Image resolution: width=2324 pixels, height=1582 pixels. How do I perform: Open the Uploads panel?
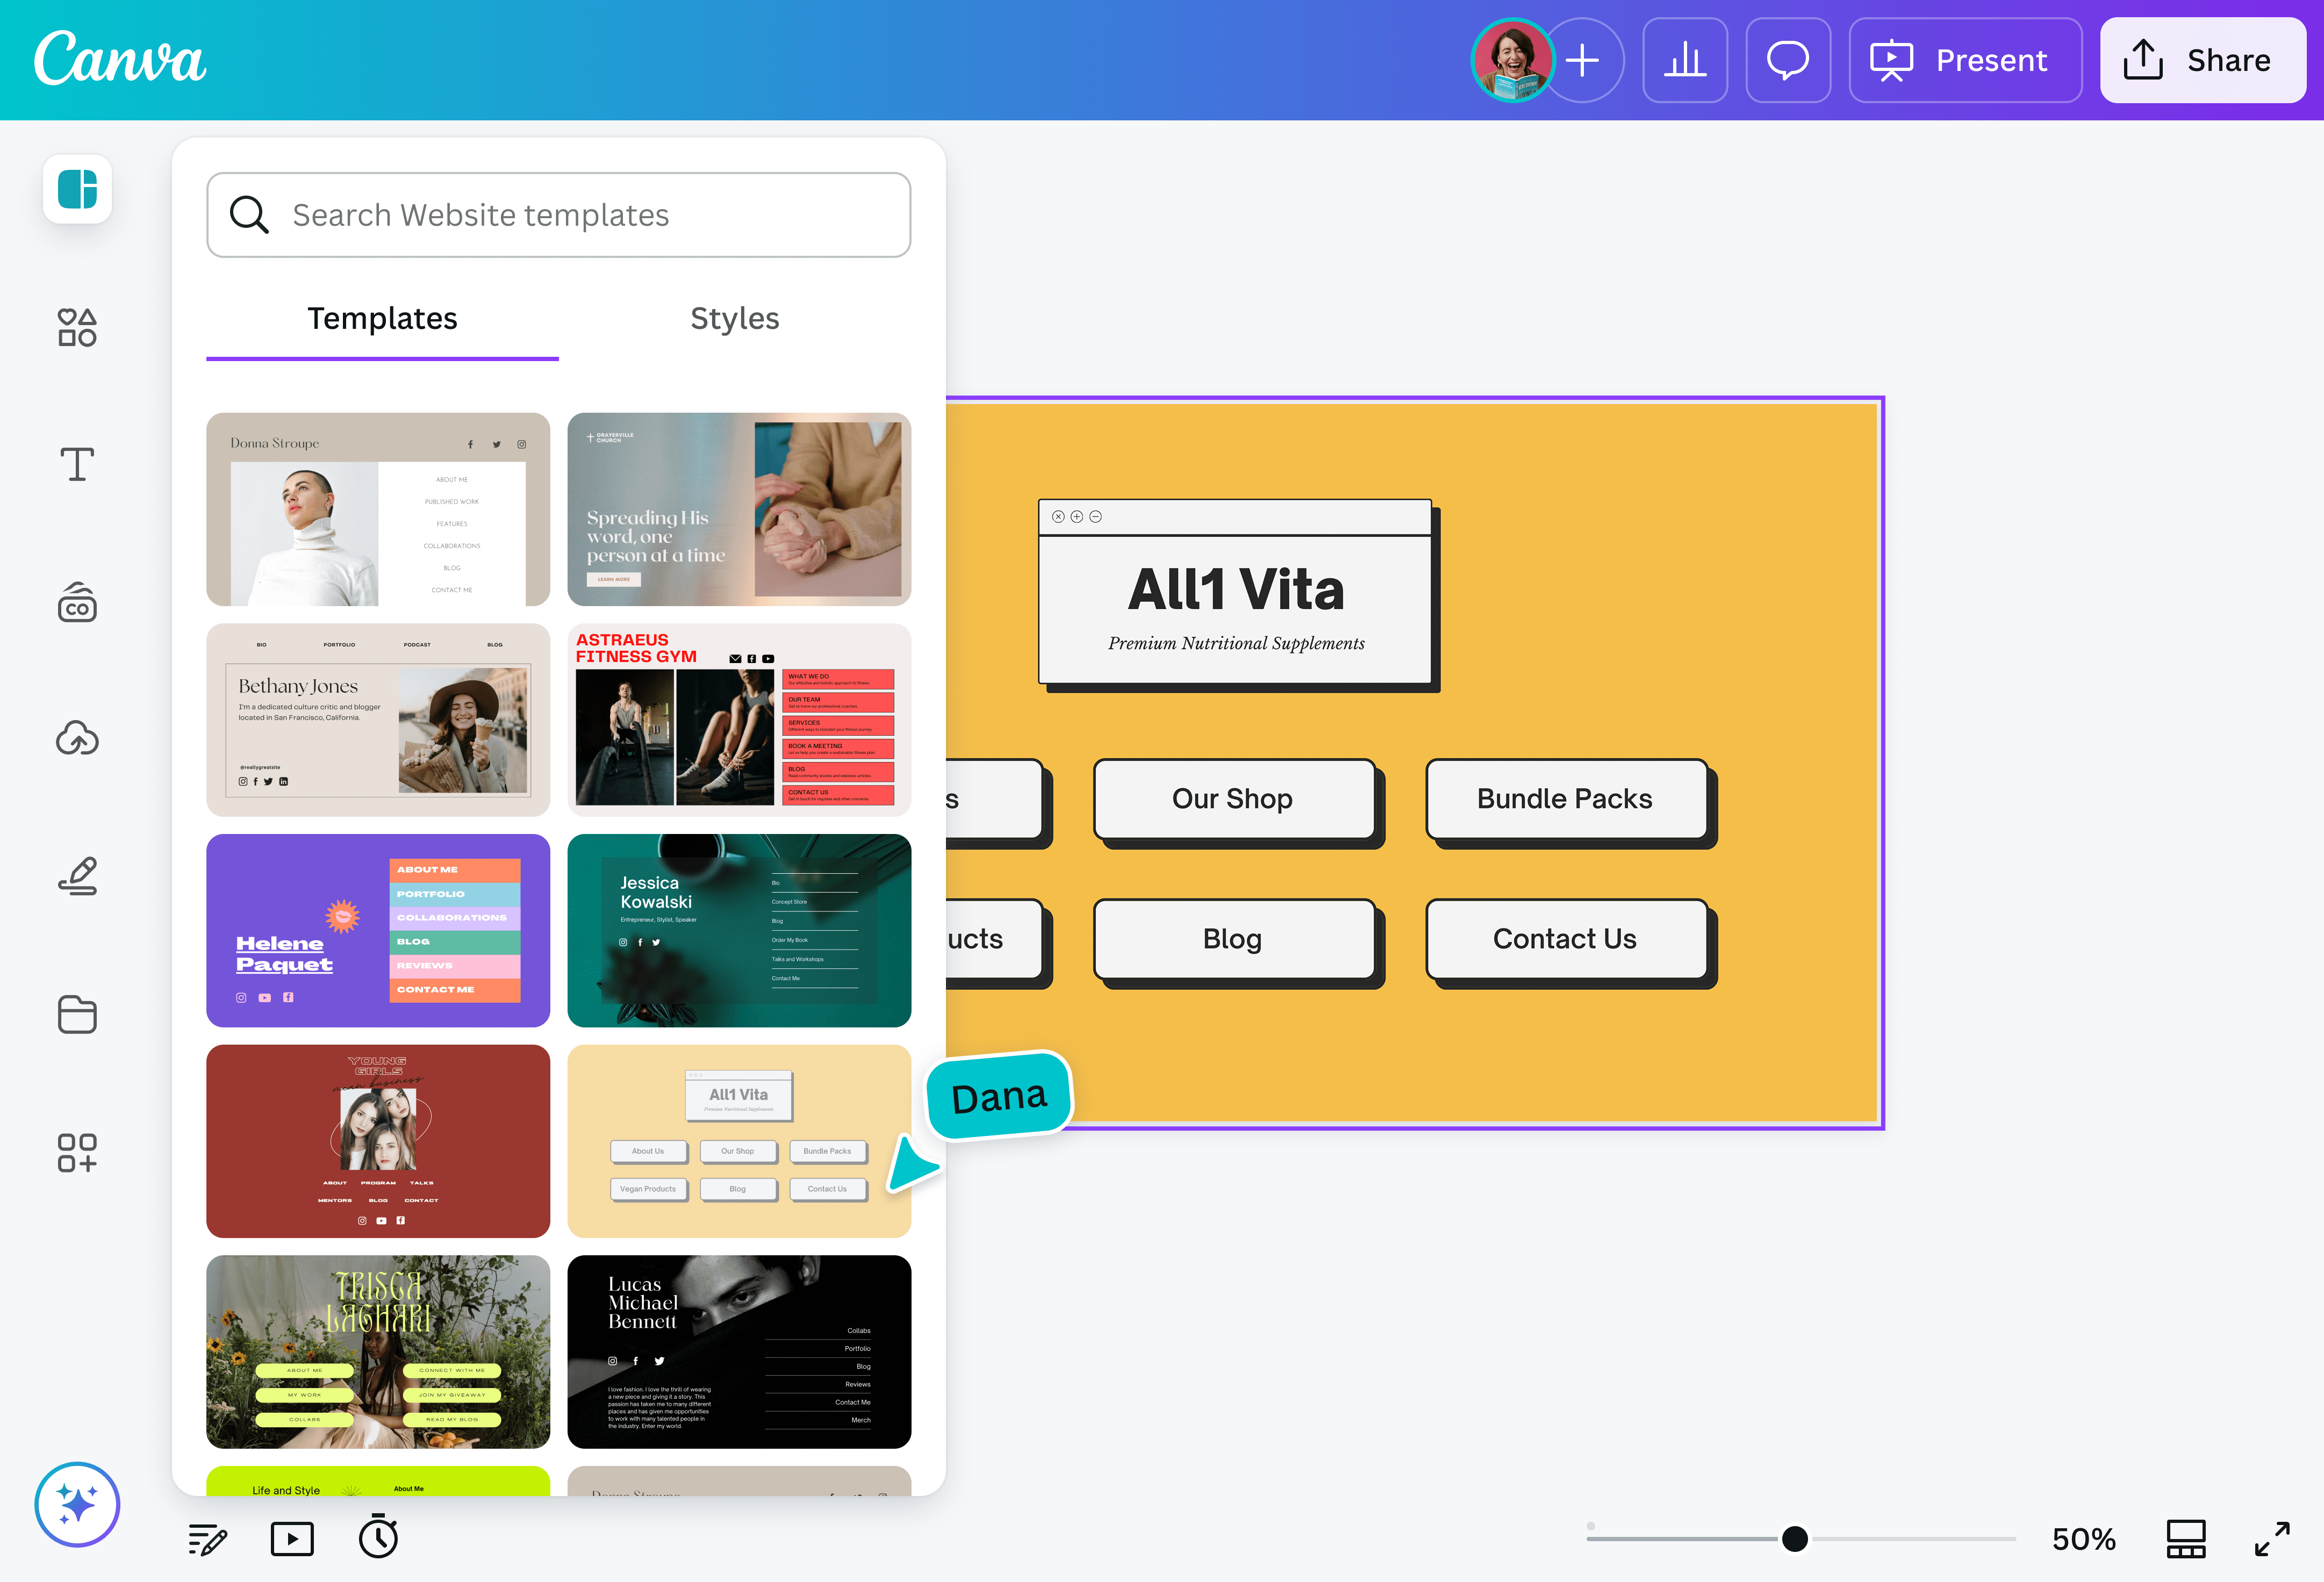point(77,739)
